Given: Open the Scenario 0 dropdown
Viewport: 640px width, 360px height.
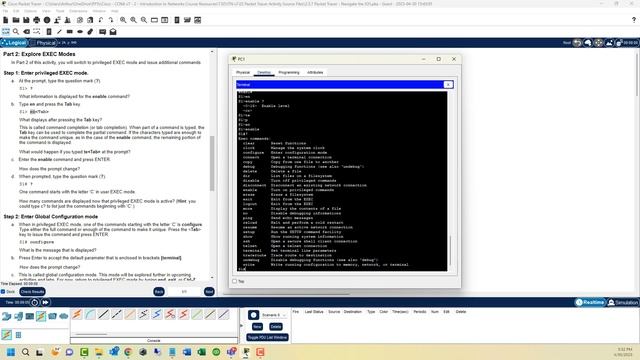Looking at the screenshot, I should pos(274,315).
